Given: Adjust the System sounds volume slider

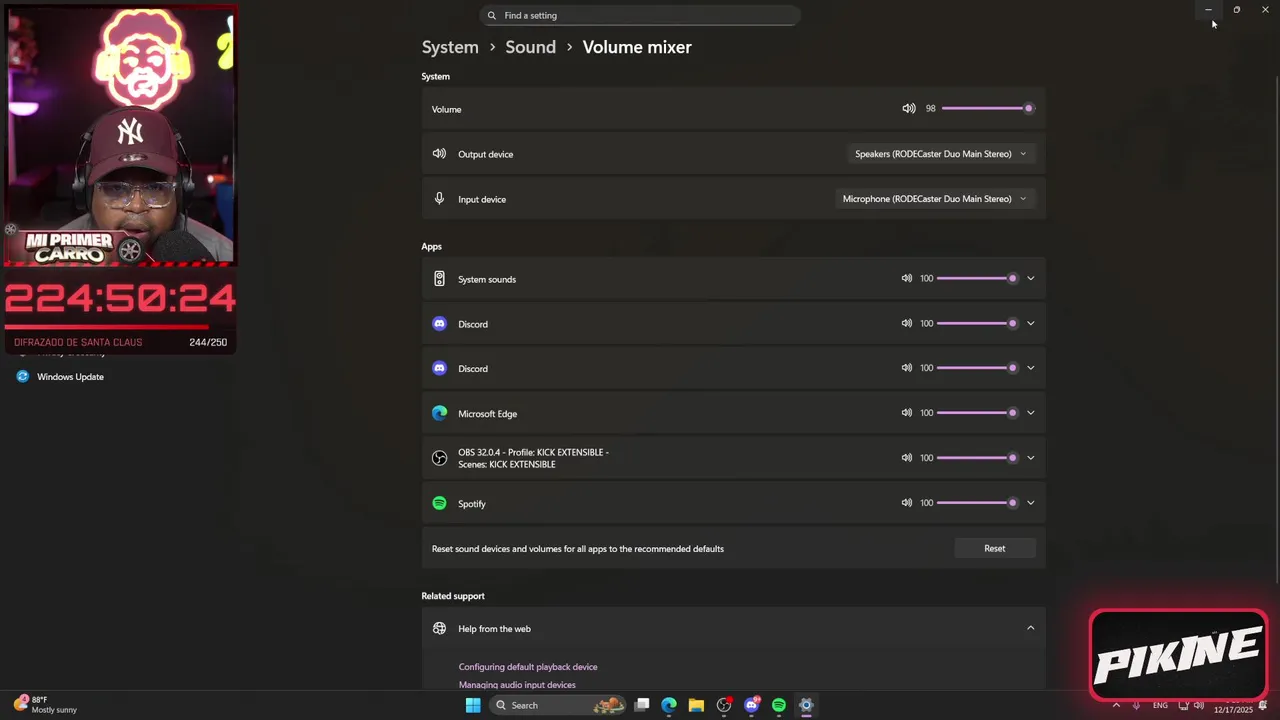Looking at the screenshot, I should 979,278.
